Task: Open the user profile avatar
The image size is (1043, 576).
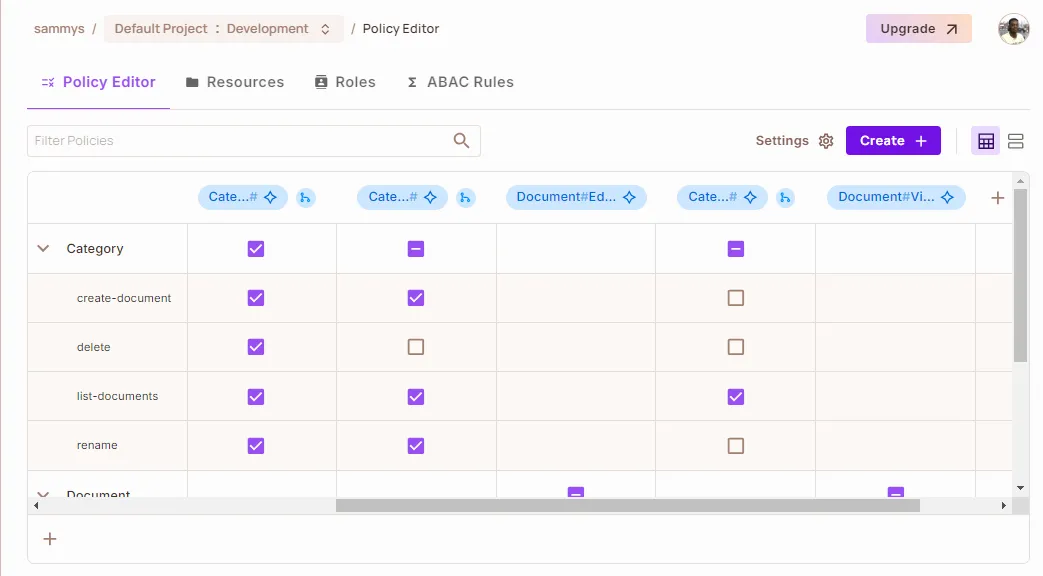Action: tap(1013, 29)
